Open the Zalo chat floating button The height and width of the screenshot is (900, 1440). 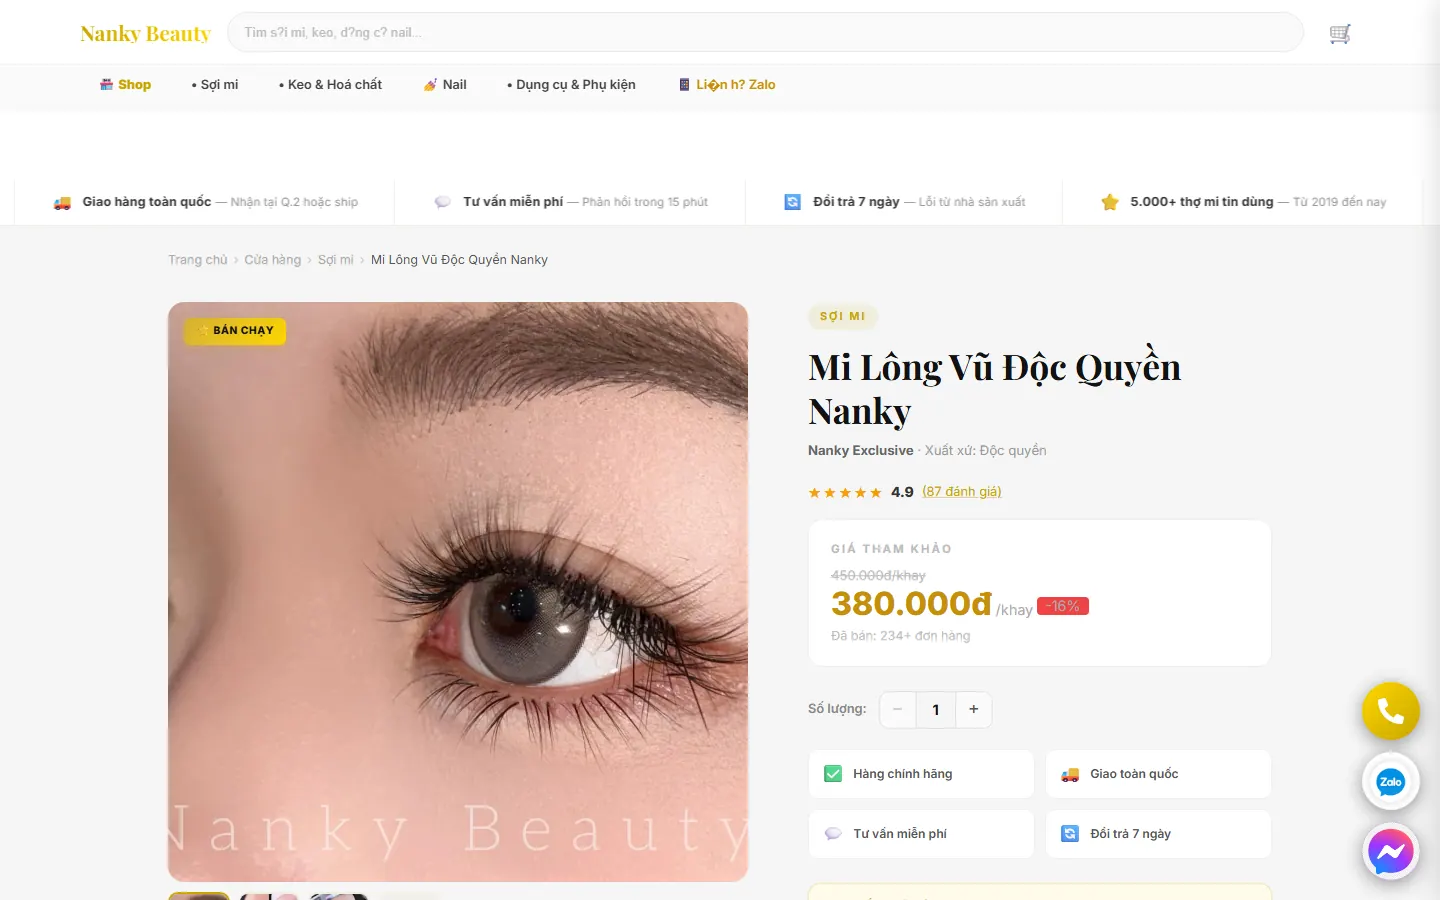(1390, 782)
